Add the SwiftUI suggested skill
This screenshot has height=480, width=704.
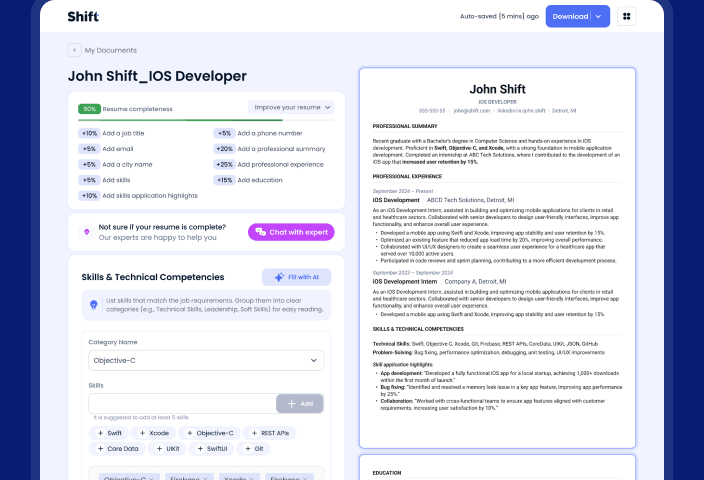click(211, 449)
